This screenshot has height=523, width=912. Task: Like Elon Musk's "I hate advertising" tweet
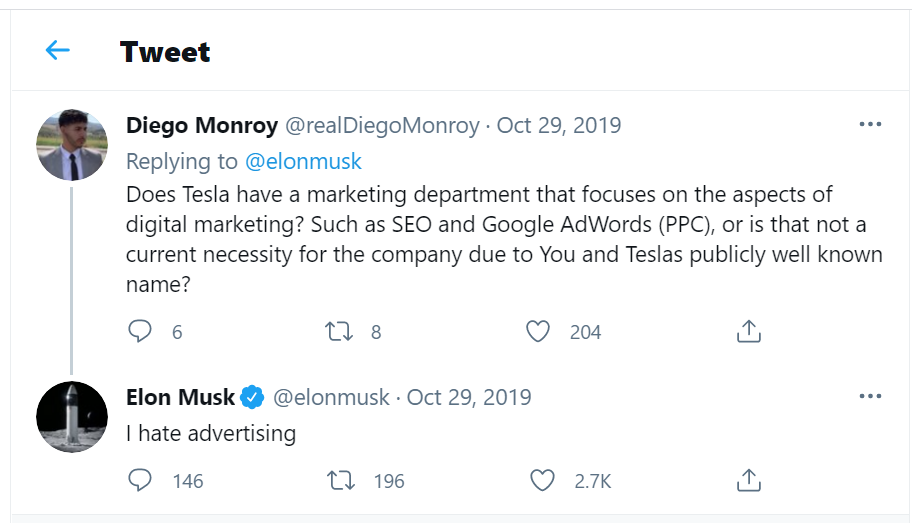tap(542, 481)
